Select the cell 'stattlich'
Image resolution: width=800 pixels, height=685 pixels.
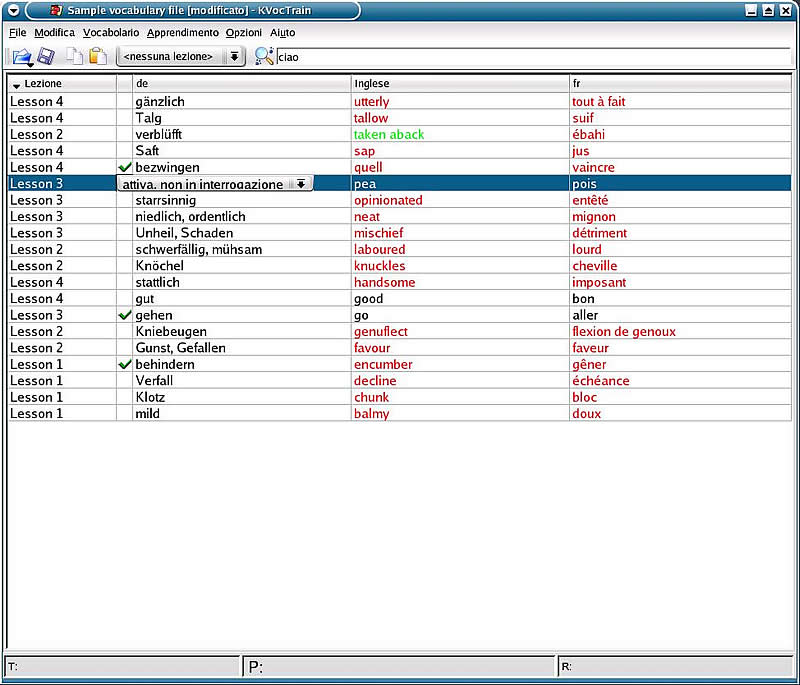click(242, 282)
